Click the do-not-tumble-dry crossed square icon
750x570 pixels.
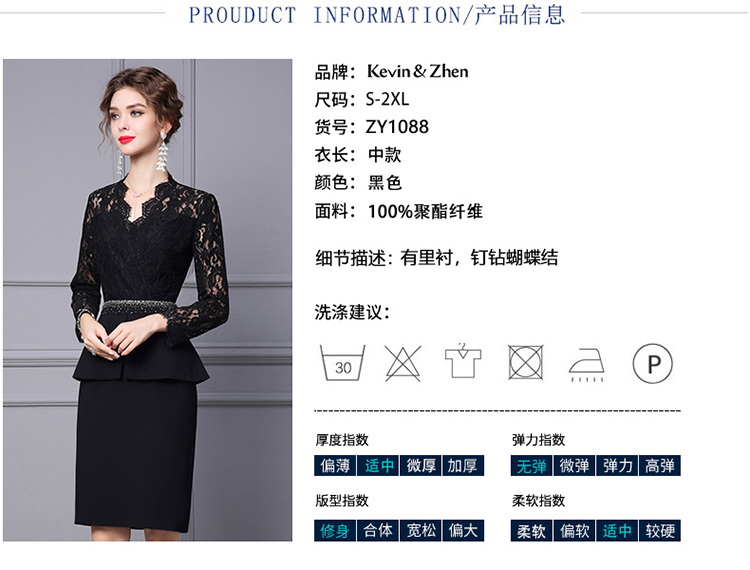click(x=525, y=362)
